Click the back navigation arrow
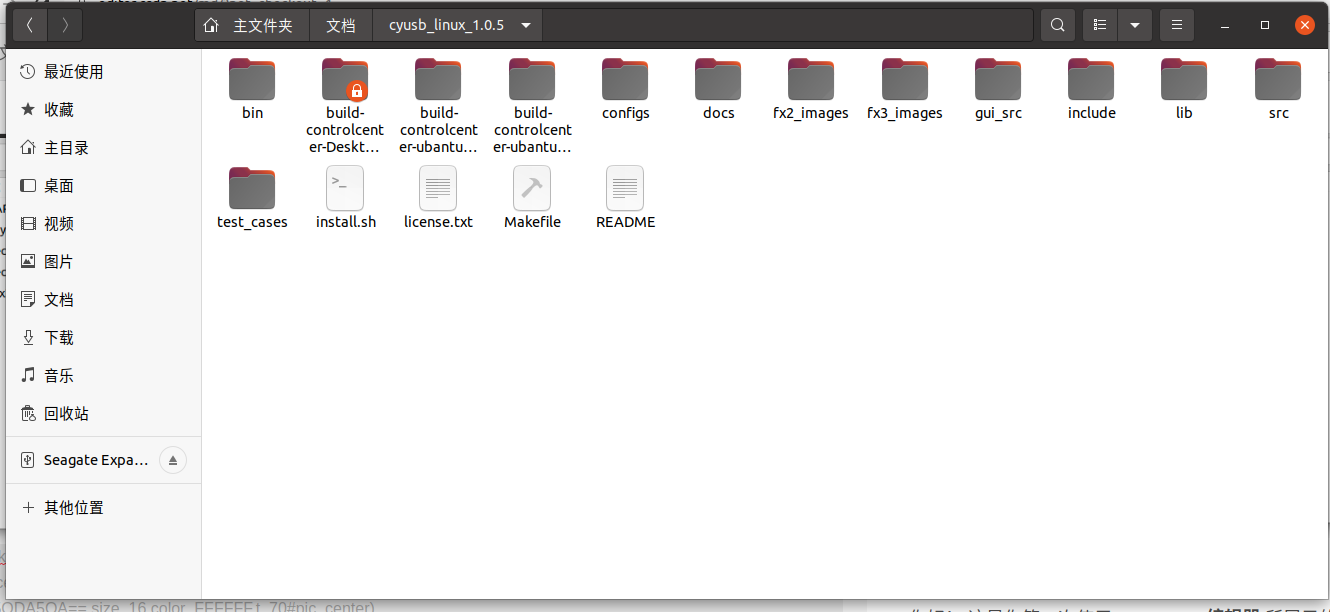 click(x=29, y=24)
